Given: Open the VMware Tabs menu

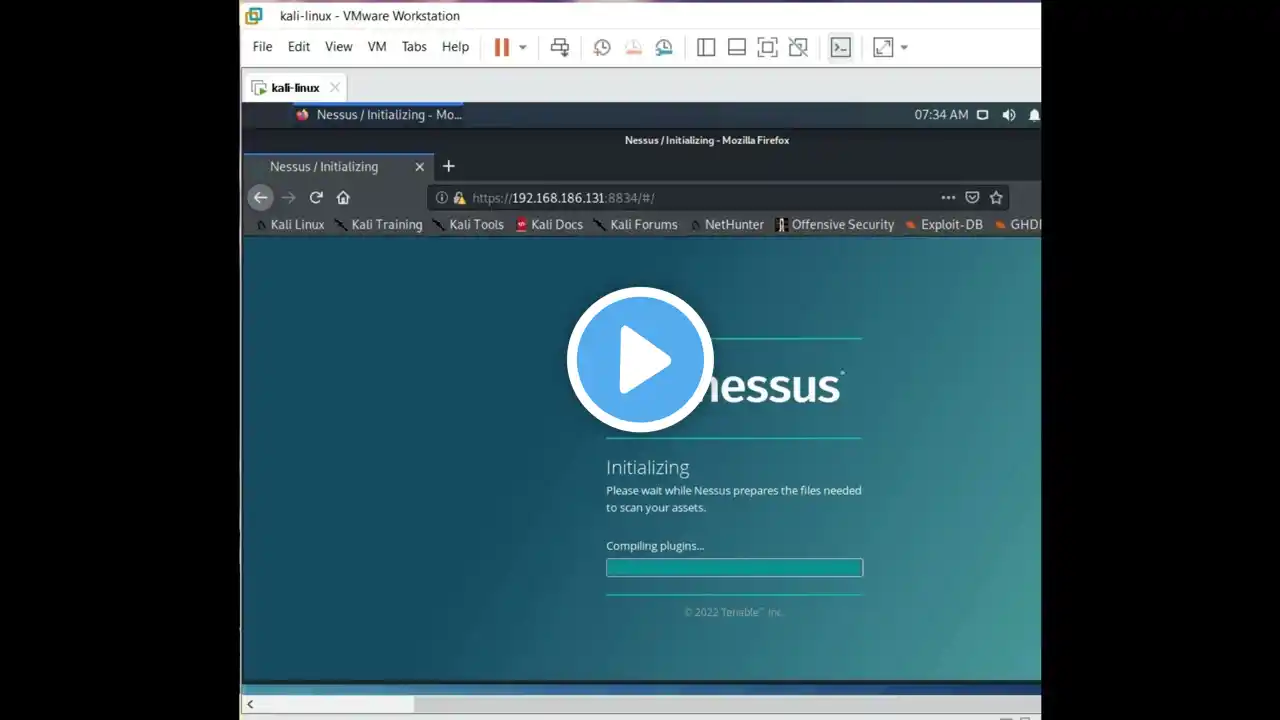Looking at the screenshot, I should tap(414, 47).
